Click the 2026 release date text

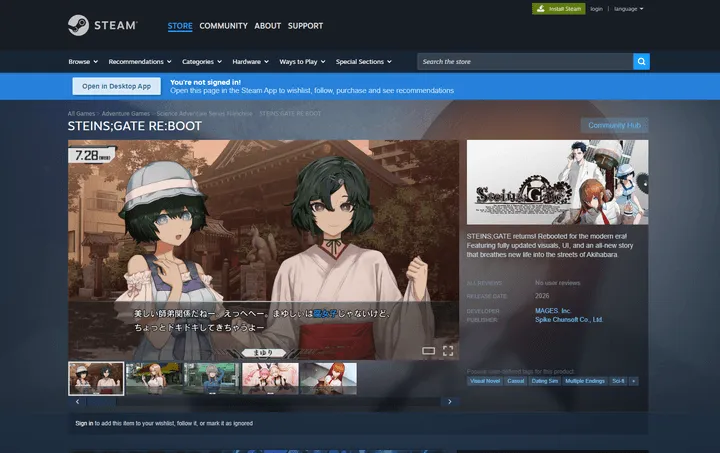[542, 296]
